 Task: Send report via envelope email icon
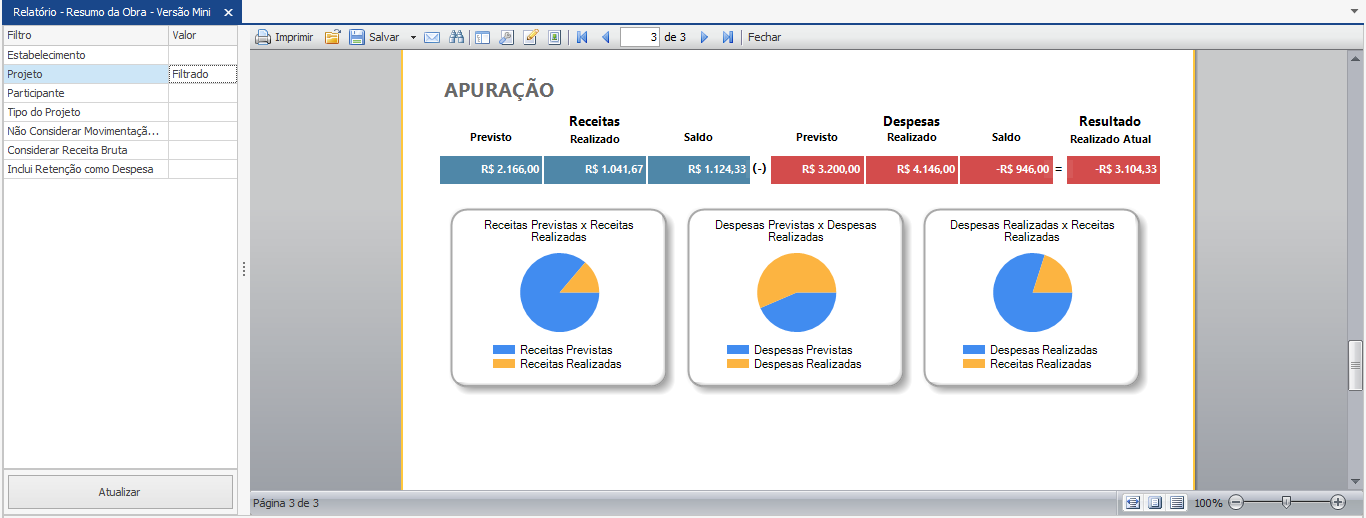(432, 37)
